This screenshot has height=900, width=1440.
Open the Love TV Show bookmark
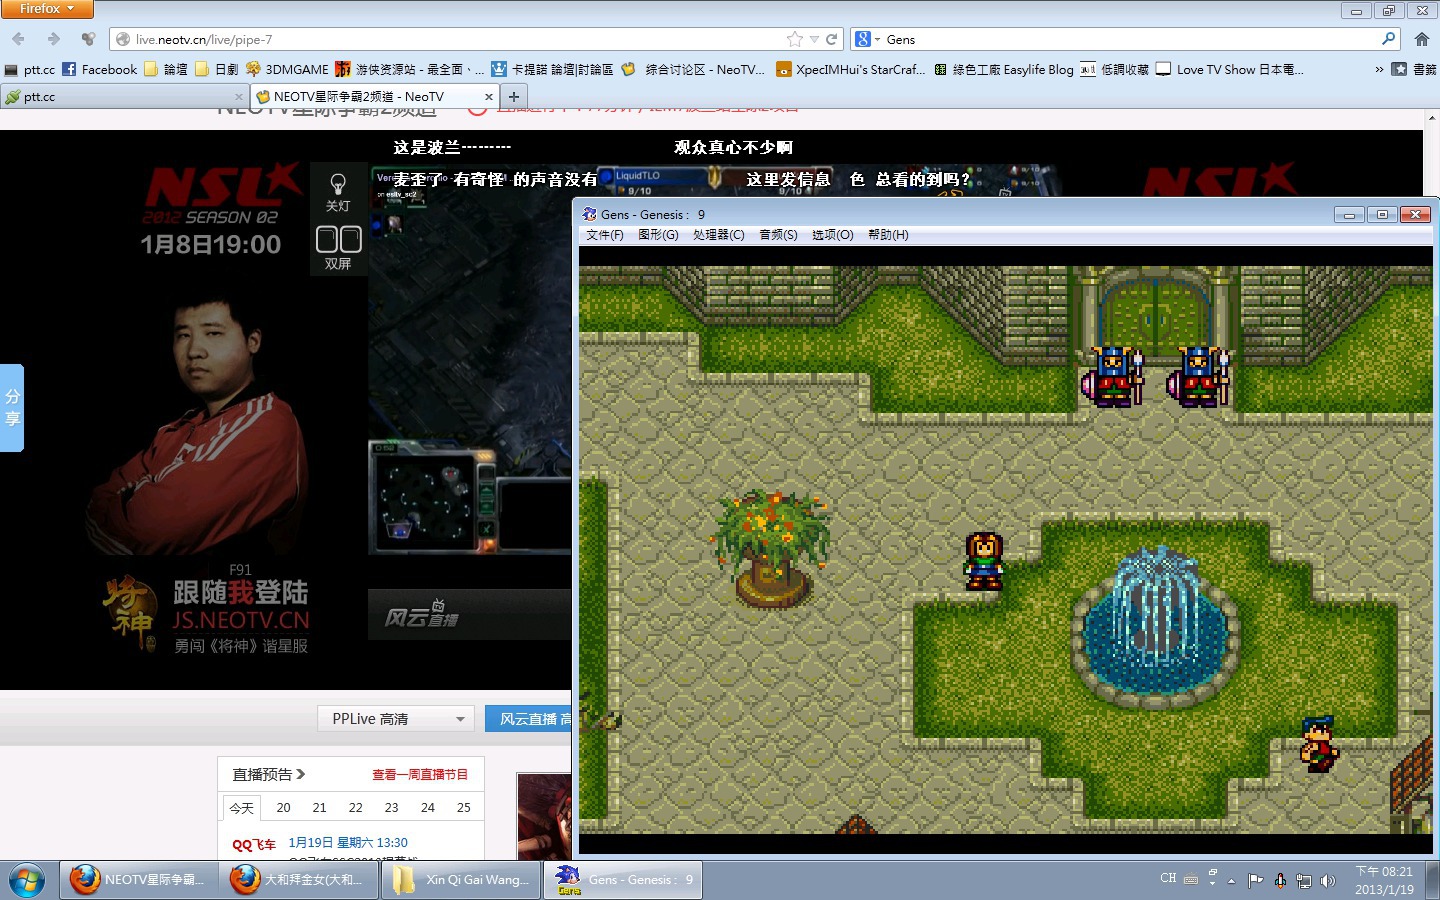(x=1229, y=69)
